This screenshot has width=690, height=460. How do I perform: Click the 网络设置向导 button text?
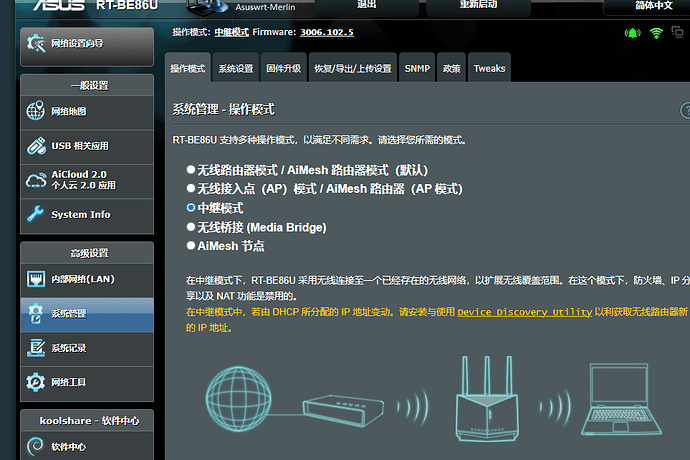tap(77, 43)
